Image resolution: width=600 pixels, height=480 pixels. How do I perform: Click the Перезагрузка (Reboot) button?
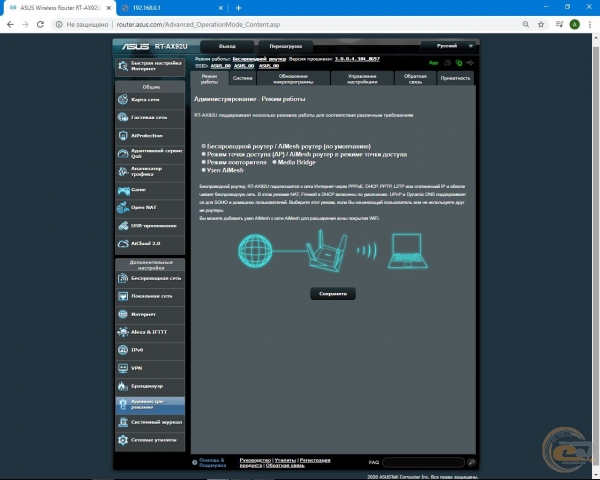coord(285,46)
